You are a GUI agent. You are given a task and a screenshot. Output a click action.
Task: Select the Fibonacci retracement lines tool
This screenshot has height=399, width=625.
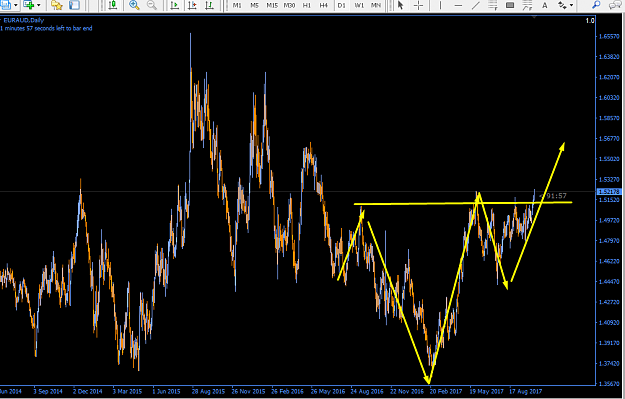pyautogui.click(x=493, y=5)
